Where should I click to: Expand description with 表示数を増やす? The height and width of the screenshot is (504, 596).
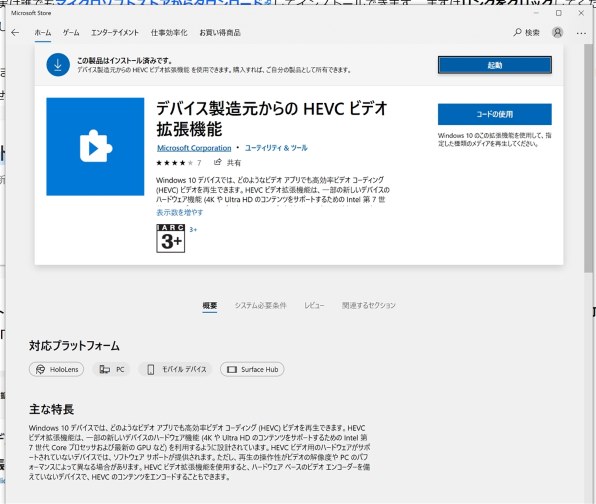[179, 212]
